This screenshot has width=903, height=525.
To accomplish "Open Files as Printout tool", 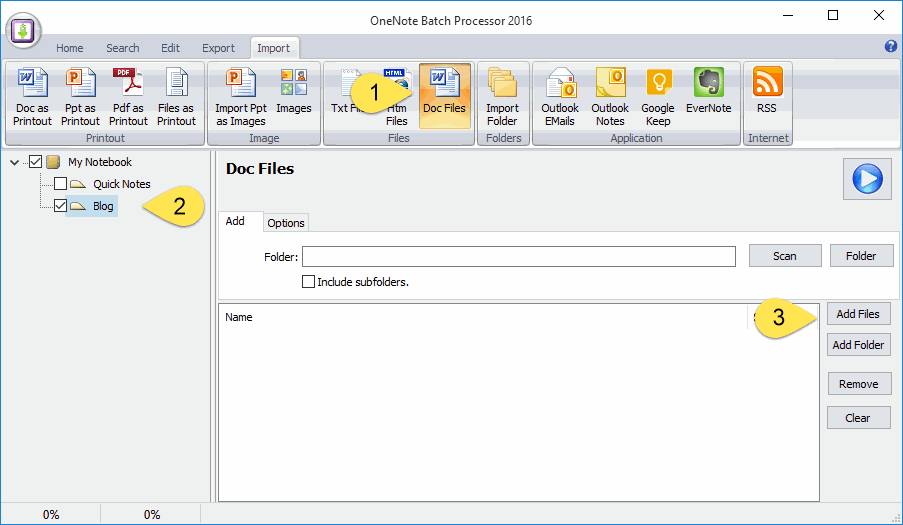I will 176,96.
